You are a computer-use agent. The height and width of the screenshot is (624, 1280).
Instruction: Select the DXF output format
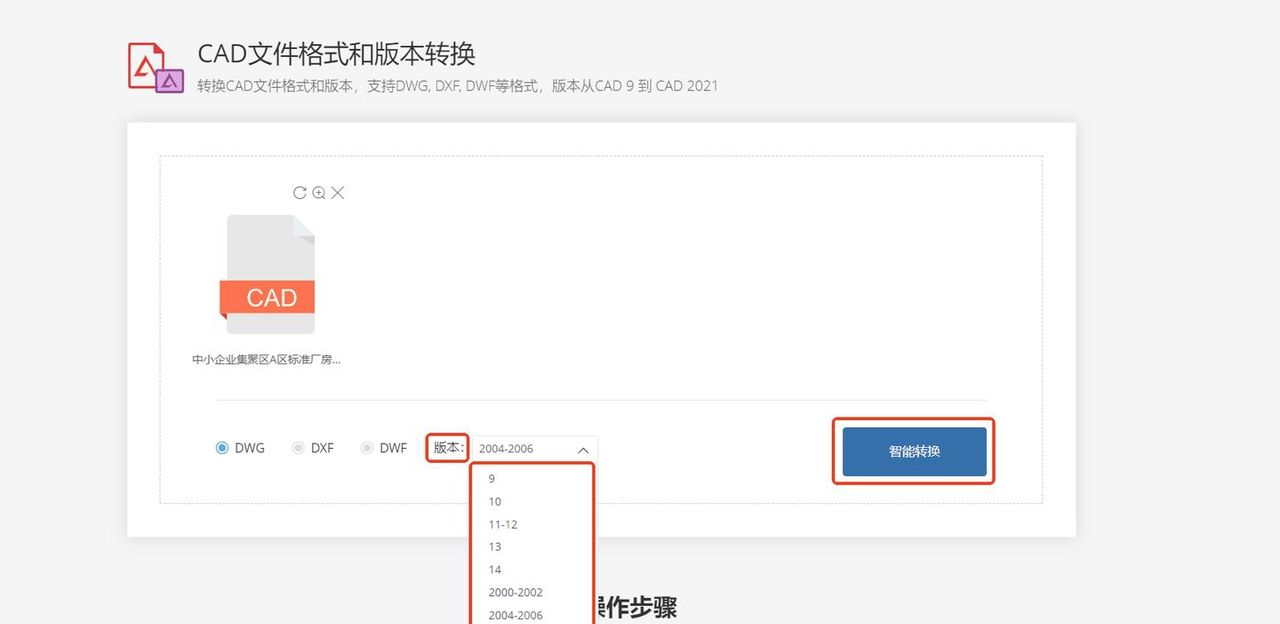click(x=298, y=447)
